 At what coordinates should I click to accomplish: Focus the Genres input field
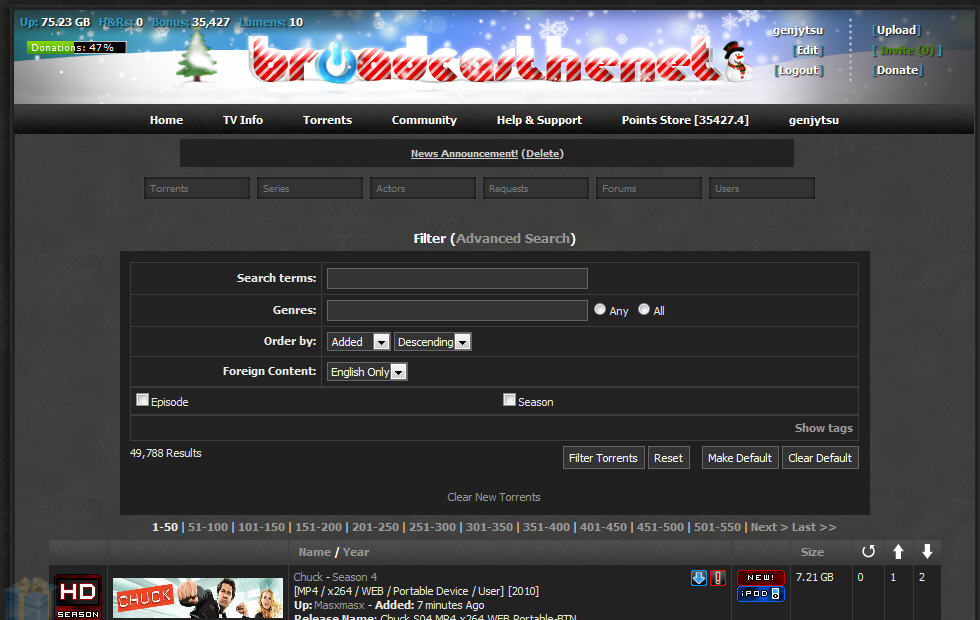(x=457, y=310)
